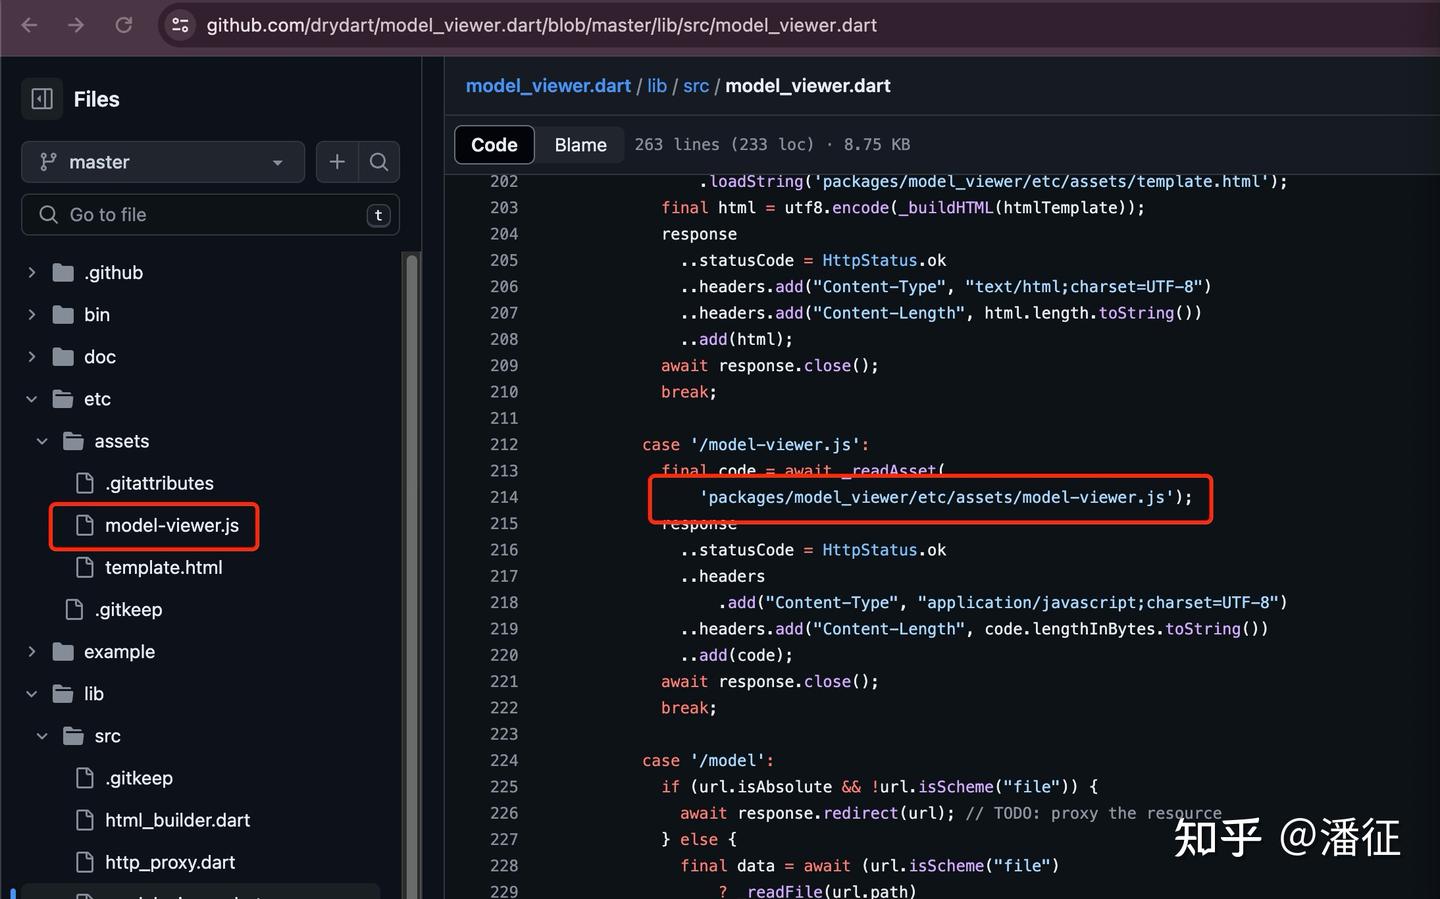The height and width of the screenshot is (899, 1440).
Task: Open site info icon in address bar
Action: point(180,25)
